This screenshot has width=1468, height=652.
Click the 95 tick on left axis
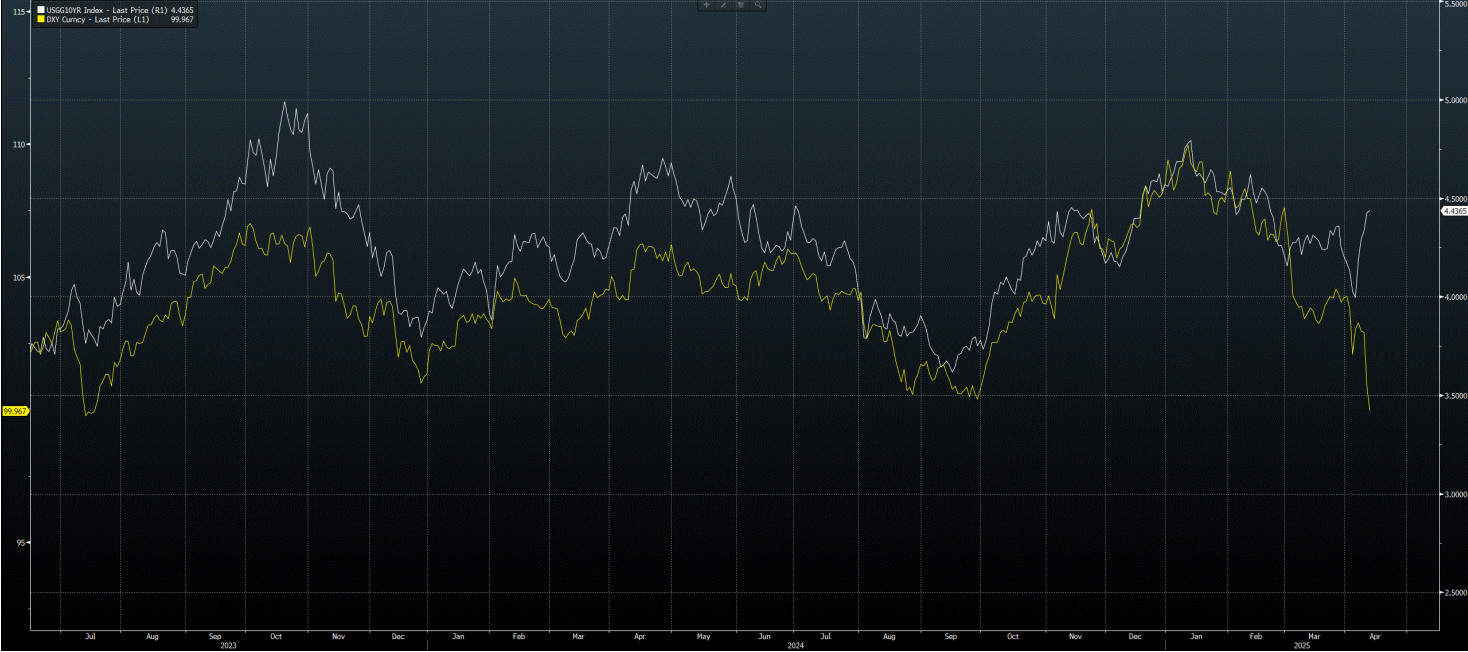[x=20, y=543]
